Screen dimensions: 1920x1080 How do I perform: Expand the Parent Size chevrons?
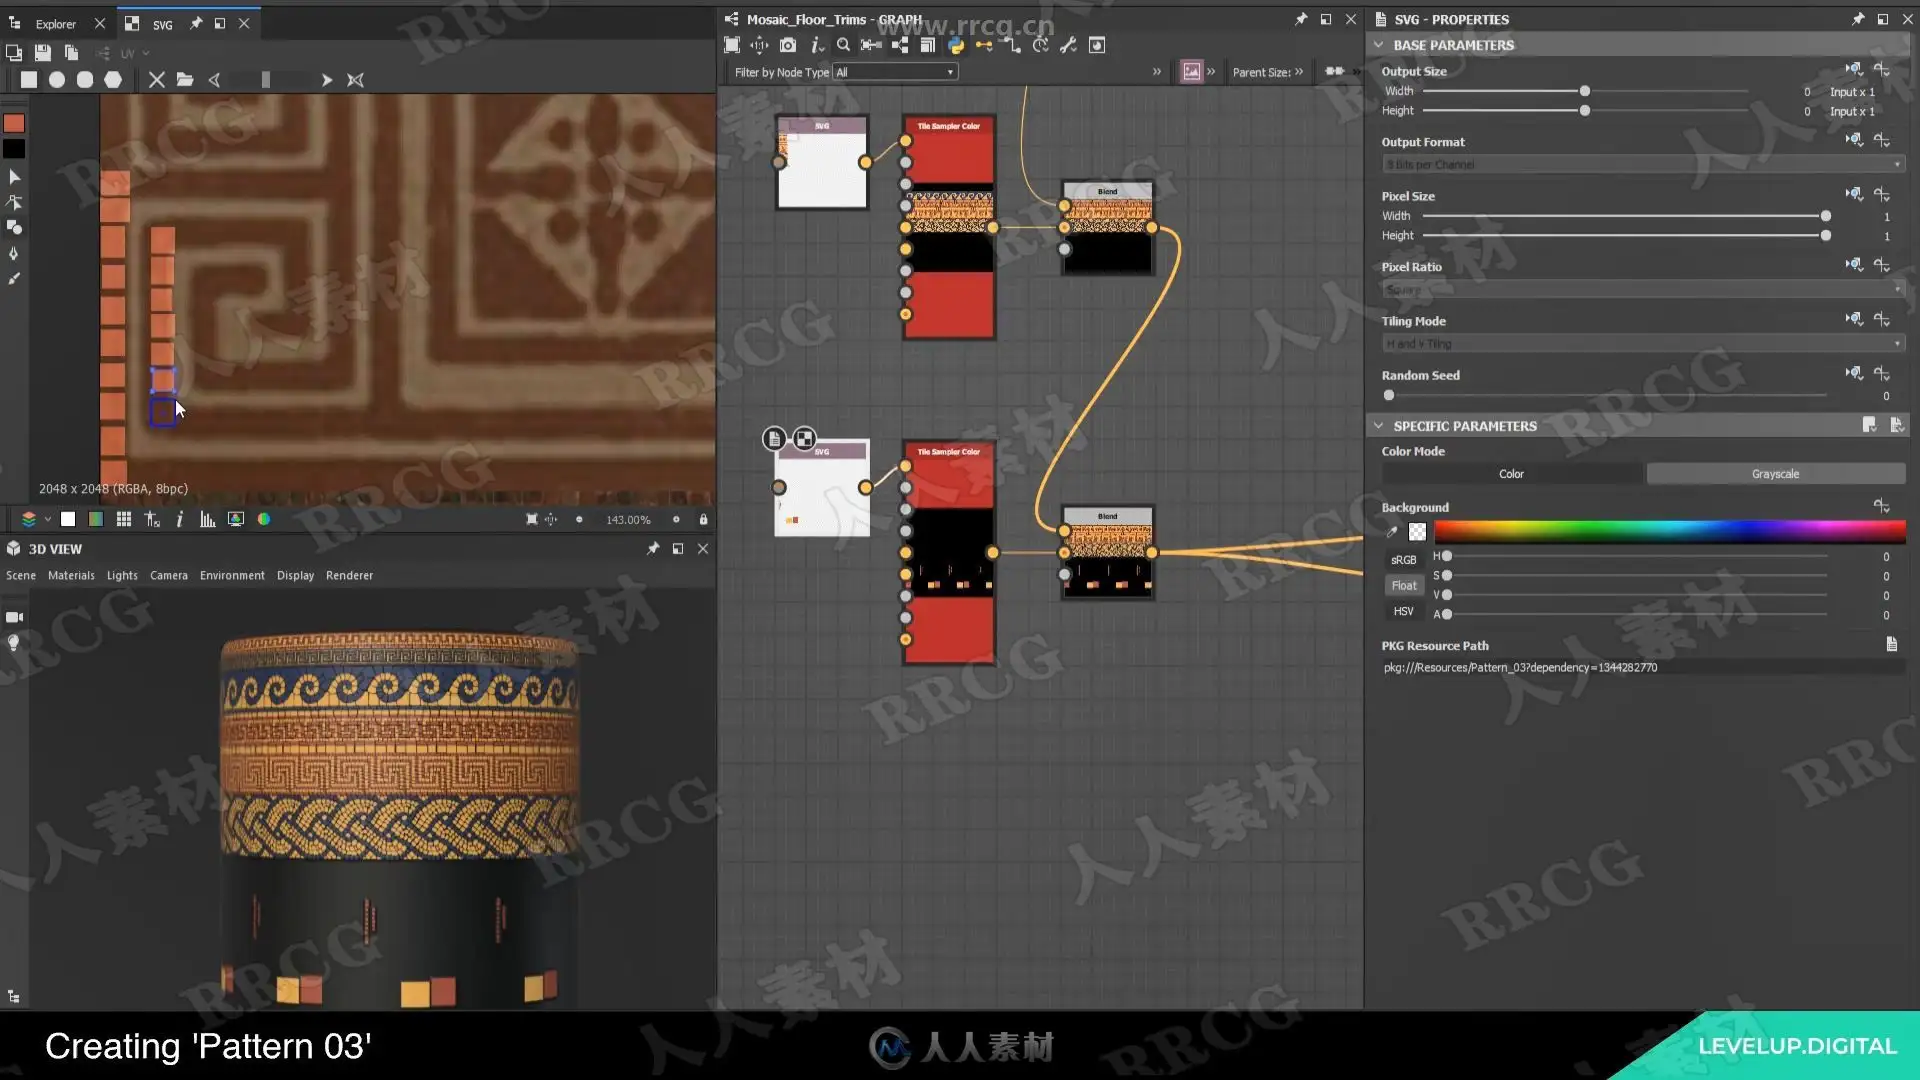click(x=1298, y=72)
